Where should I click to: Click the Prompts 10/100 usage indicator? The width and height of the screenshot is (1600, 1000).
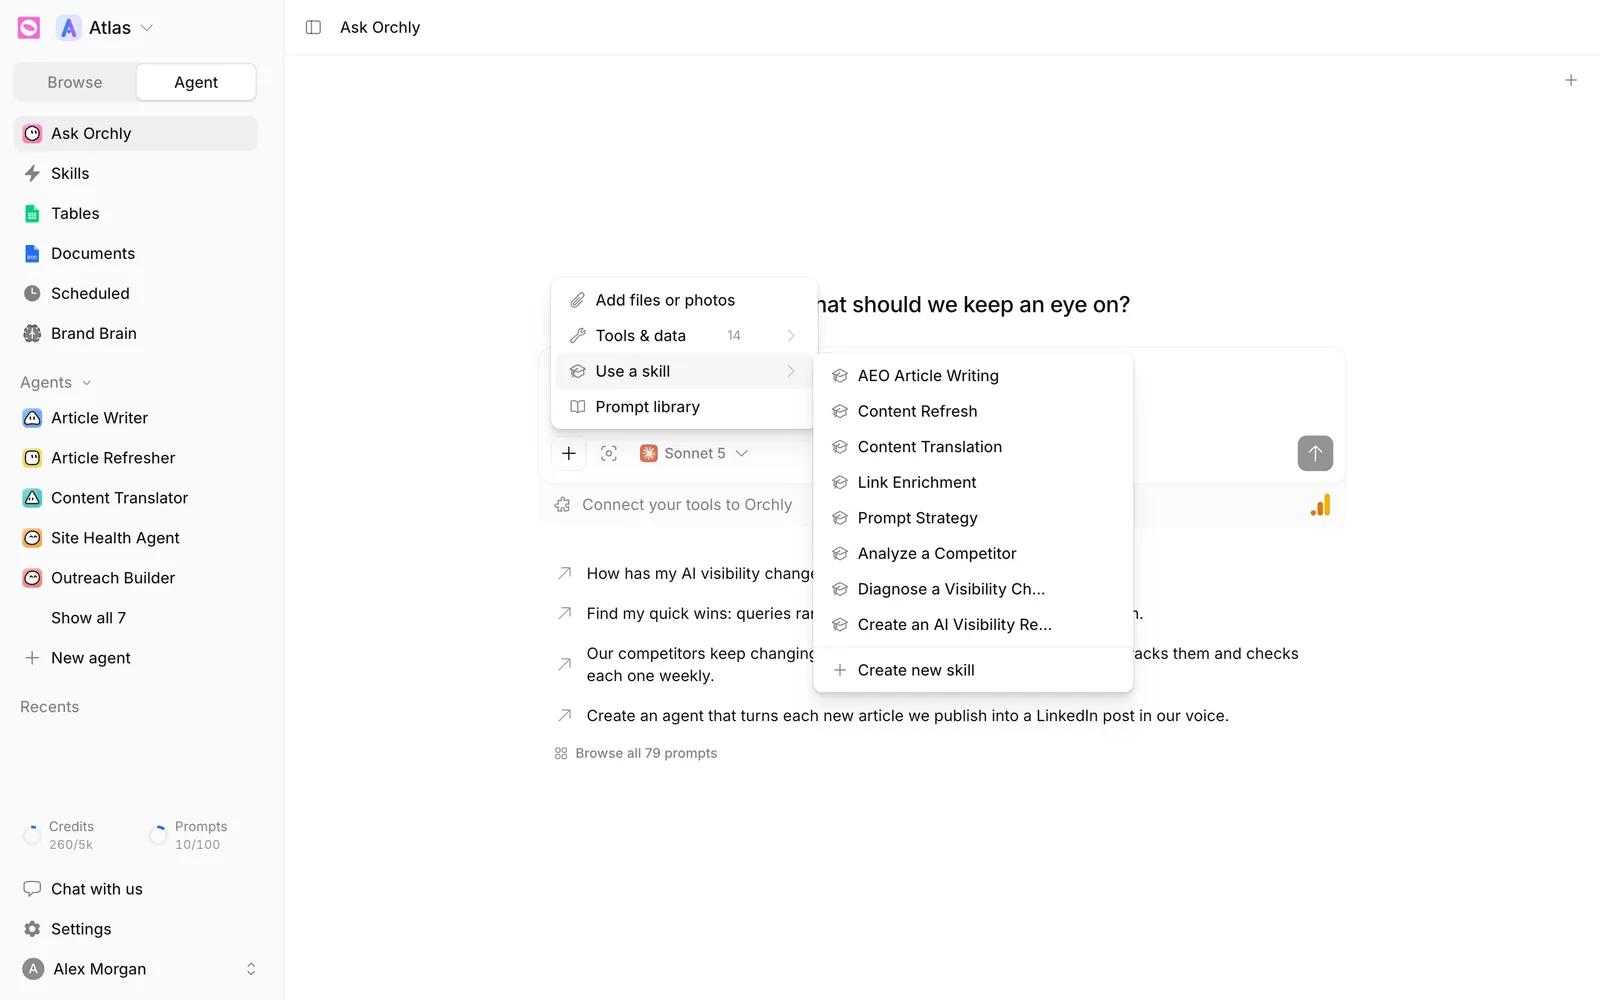(x=188, y=835)
